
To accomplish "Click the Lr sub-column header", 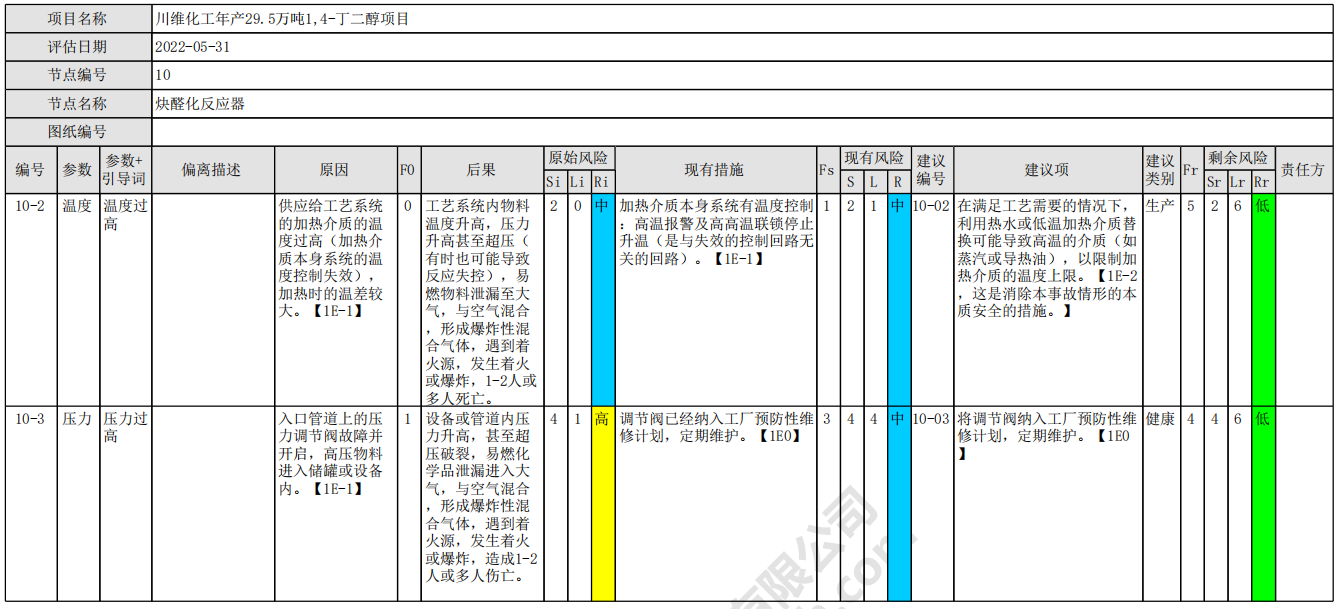I will (1238, 182).
